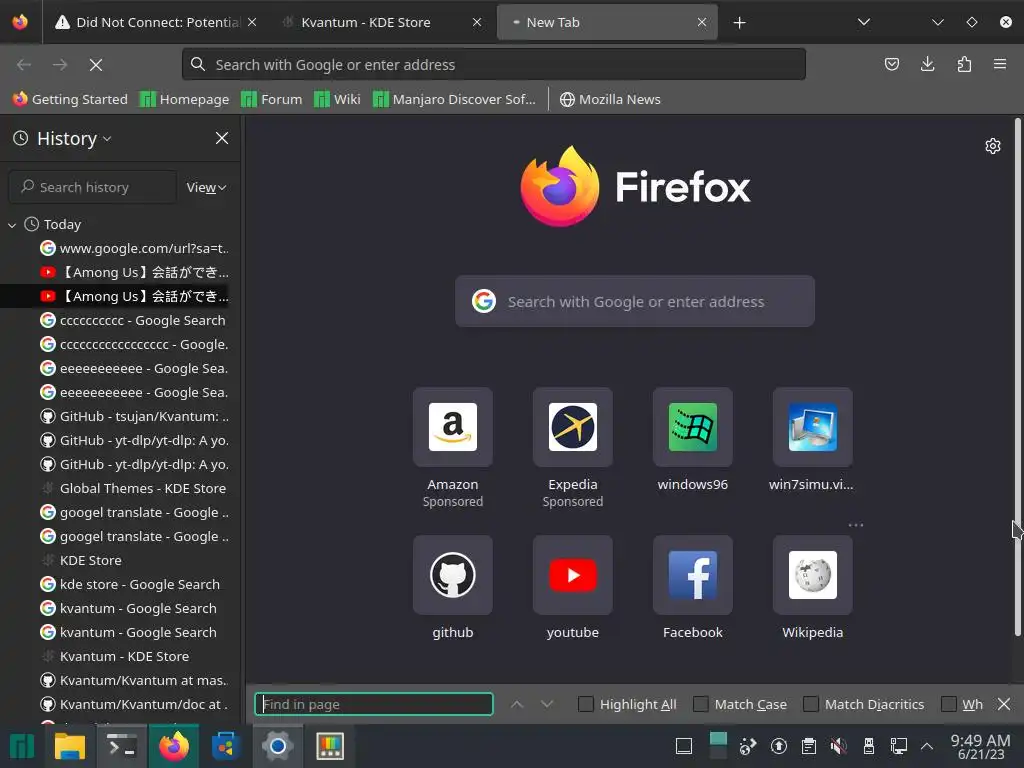Open www.google.com/url history entry
This screenshot has width=1024, height=768.
tap(134, 248)
